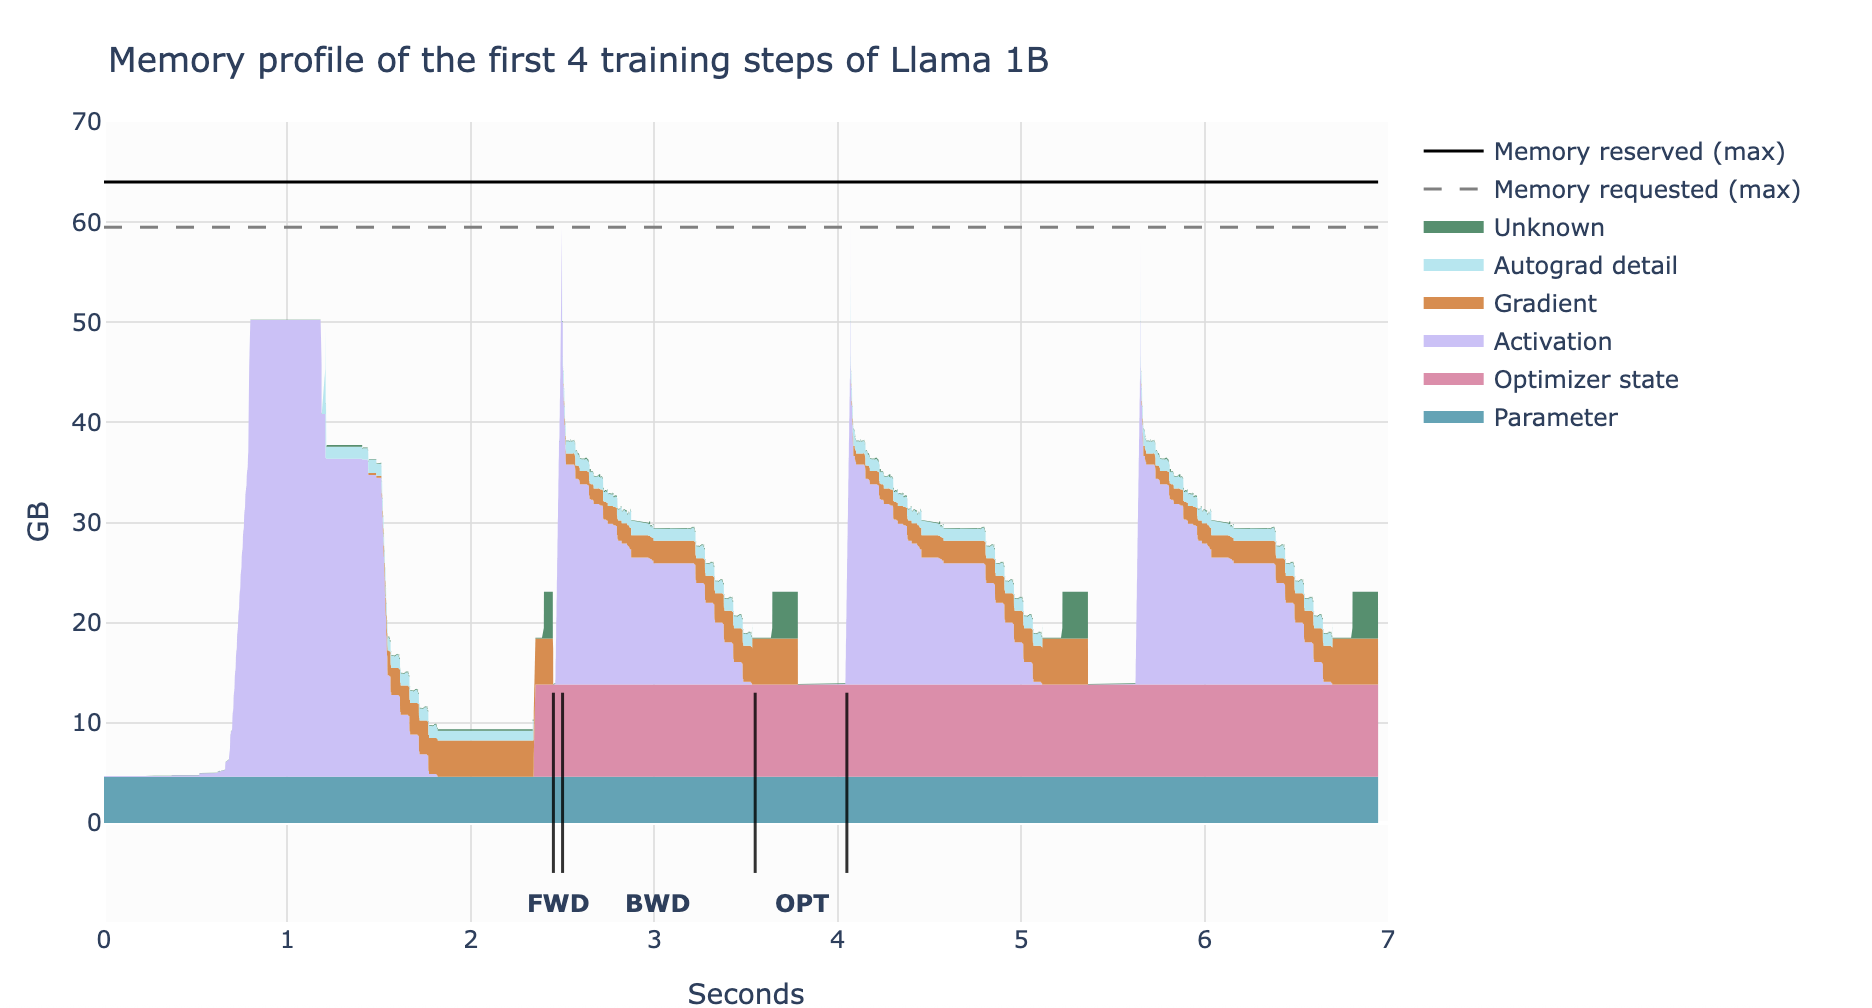Click the Gradient legend color swatch
The image size is (1872, 1008).
tap(1453, 304)
